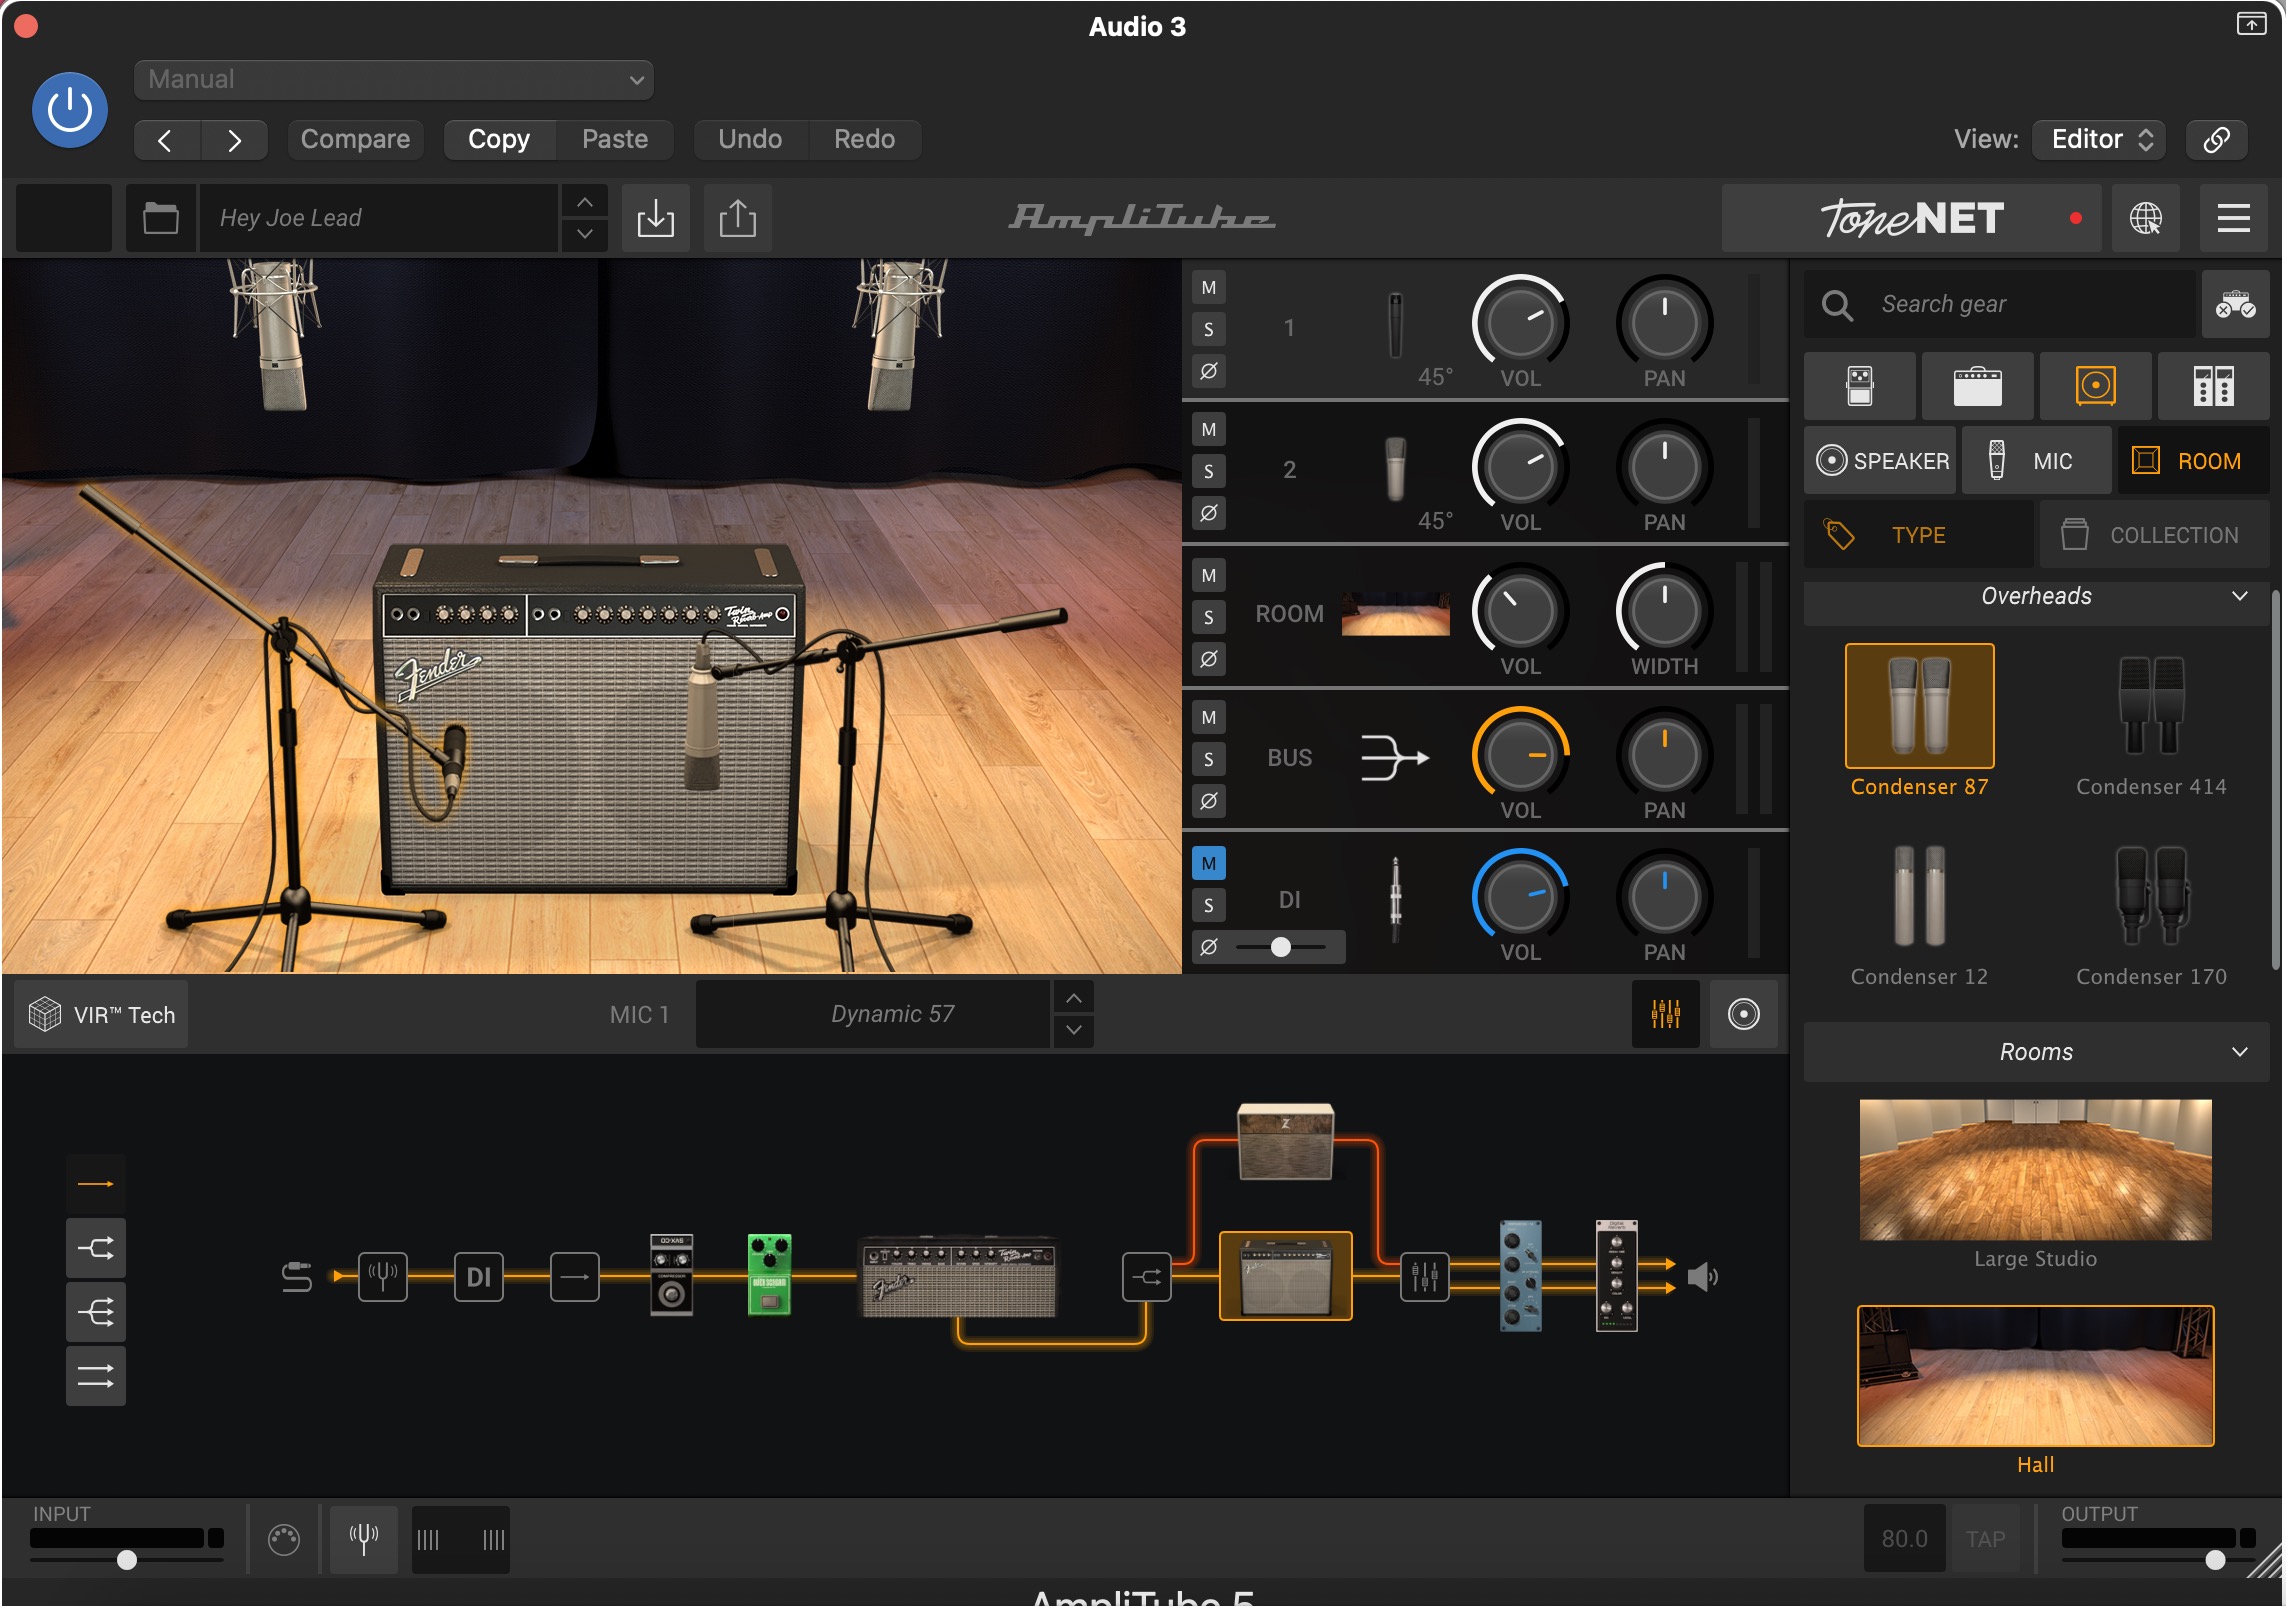The image size is (2286, 1606).
Task: Open the Dynamic 57 mic selector
Action: [873, 1014]
